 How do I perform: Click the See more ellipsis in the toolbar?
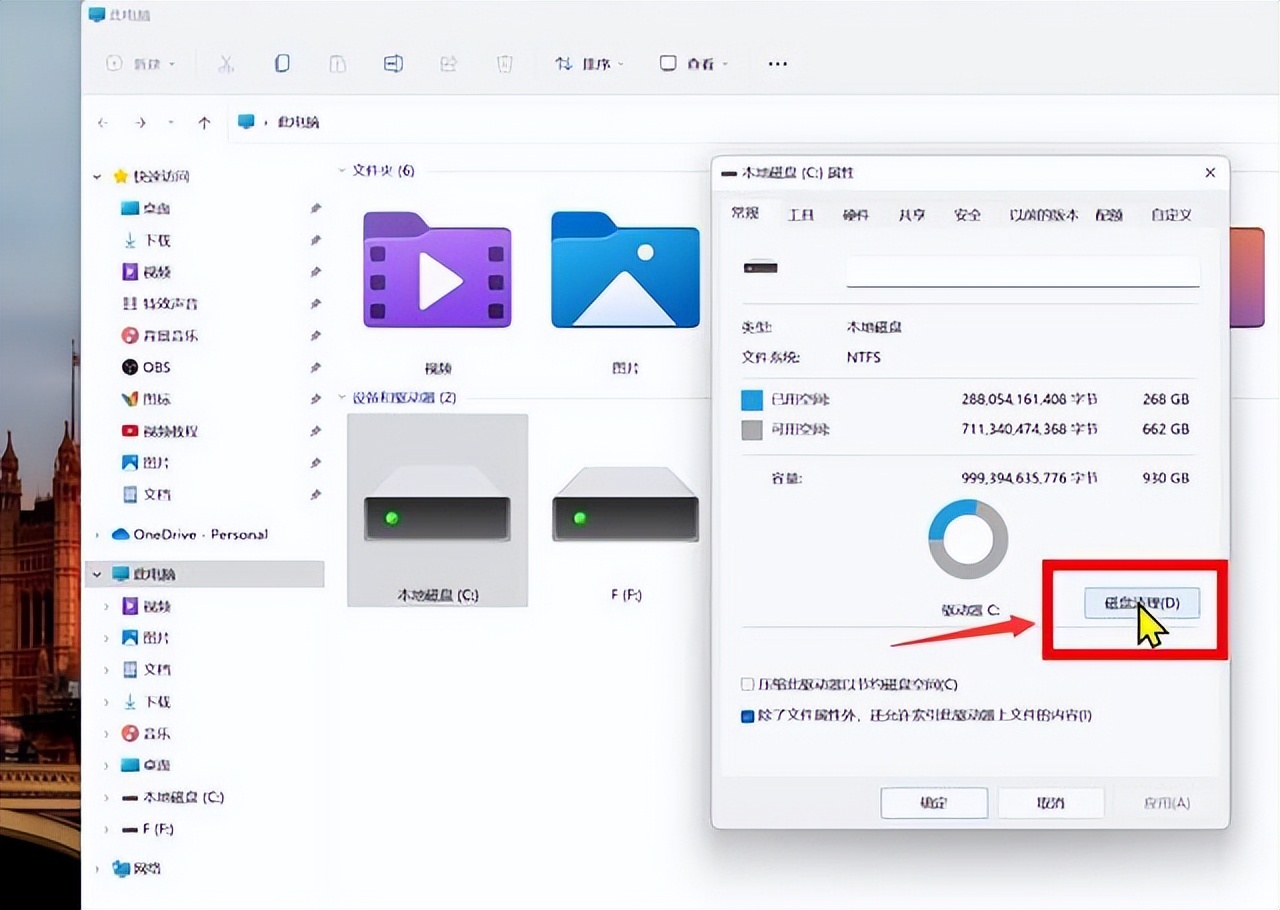tap(778, 63)
